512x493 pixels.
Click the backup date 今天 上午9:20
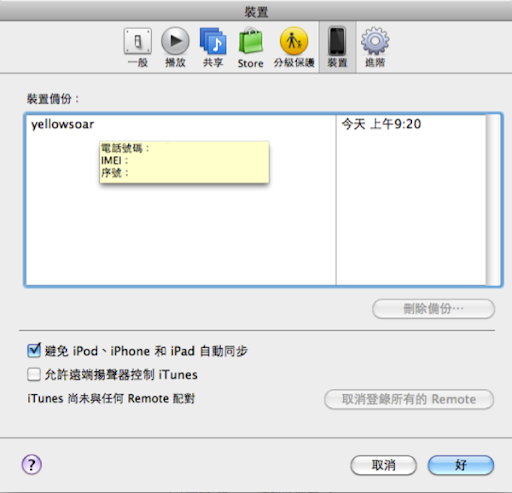(x=381, y=124)
